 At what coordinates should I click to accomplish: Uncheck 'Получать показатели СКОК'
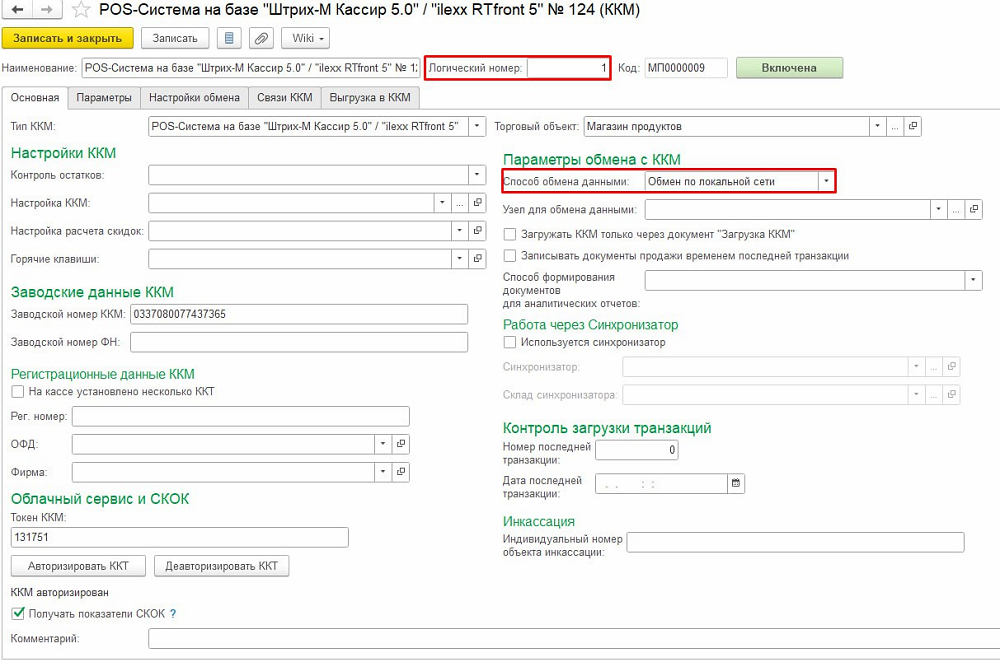coord(17,614)
